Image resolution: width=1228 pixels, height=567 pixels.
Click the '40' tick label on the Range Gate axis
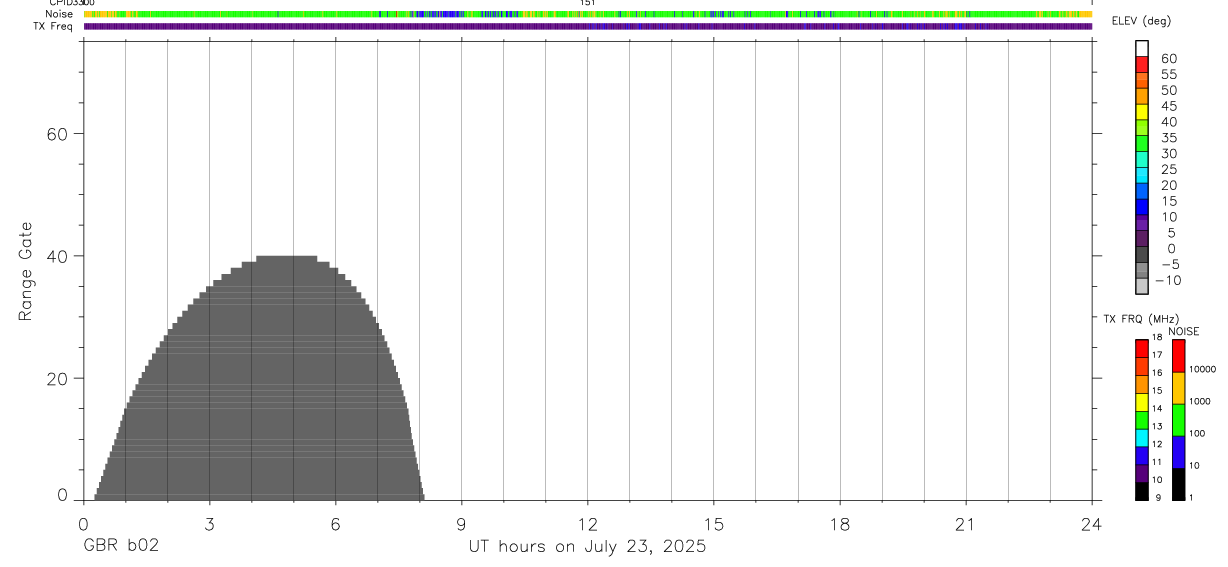(x=57, y=256)
